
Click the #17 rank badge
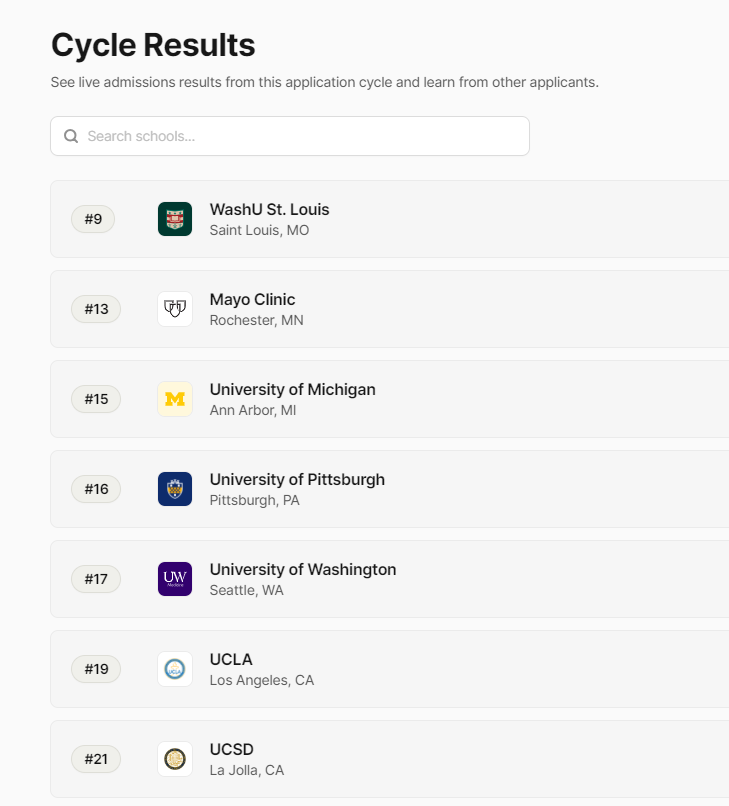[x=96, y=579]
